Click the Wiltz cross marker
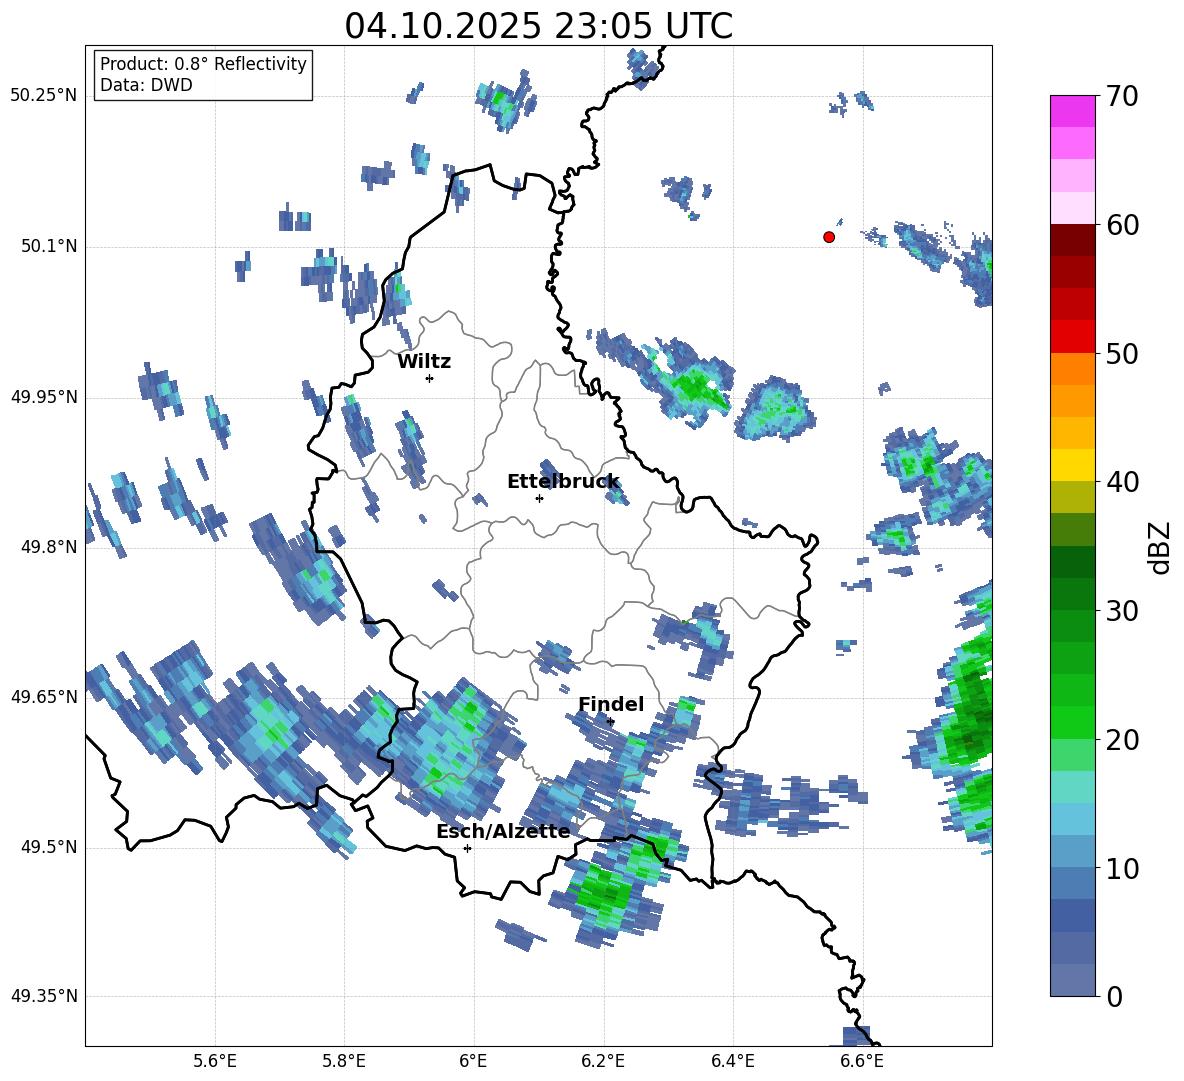Image resolution: width=1184 pixels, height=1081 pixels. point(430,378)
